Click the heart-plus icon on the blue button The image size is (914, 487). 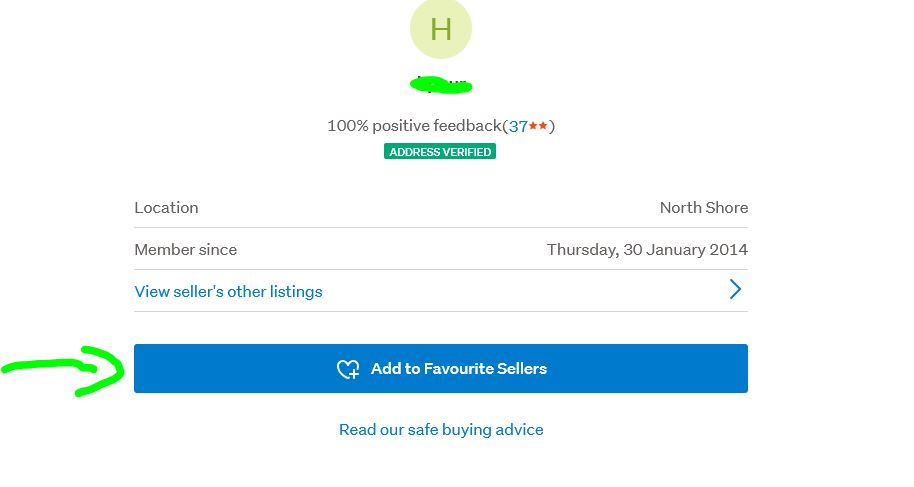tap(347, 369)
